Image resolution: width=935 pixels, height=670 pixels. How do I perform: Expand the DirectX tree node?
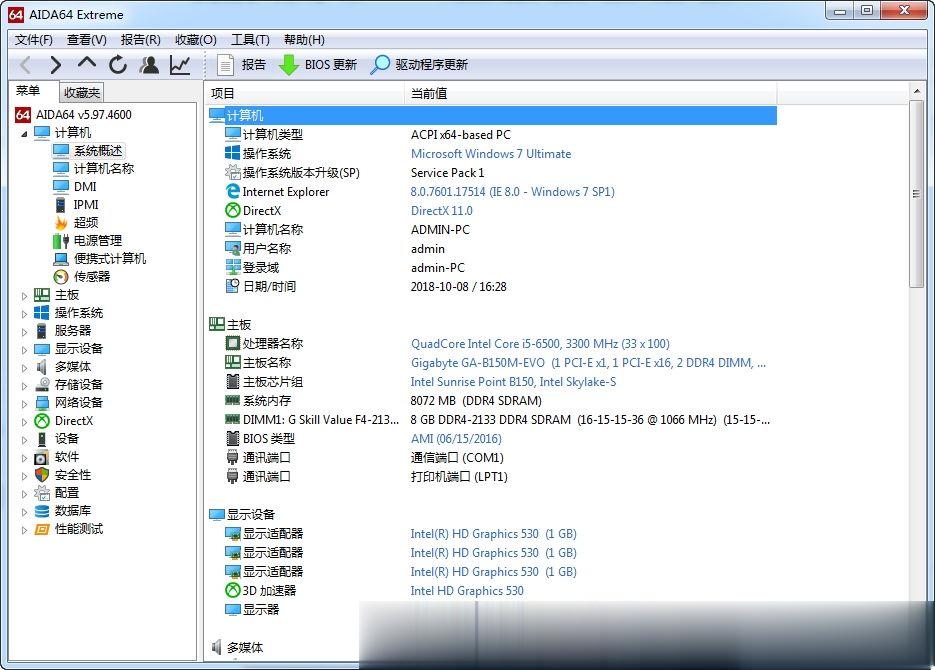click(x=24, y=421)
